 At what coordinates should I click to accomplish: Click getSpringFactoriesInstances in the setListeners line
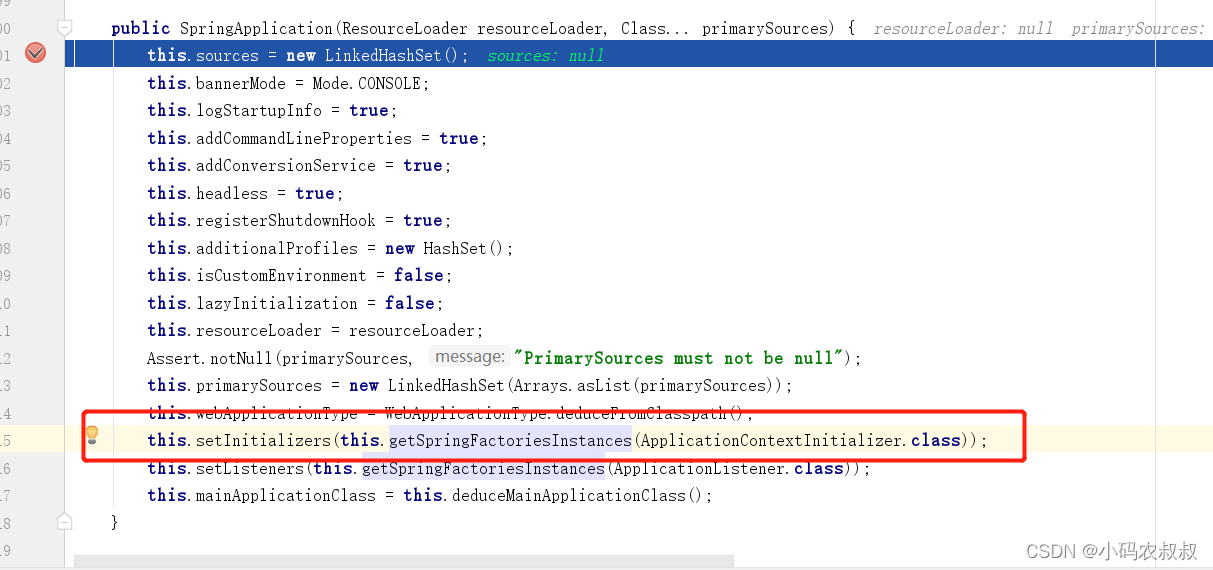click(x=483, y=468)
